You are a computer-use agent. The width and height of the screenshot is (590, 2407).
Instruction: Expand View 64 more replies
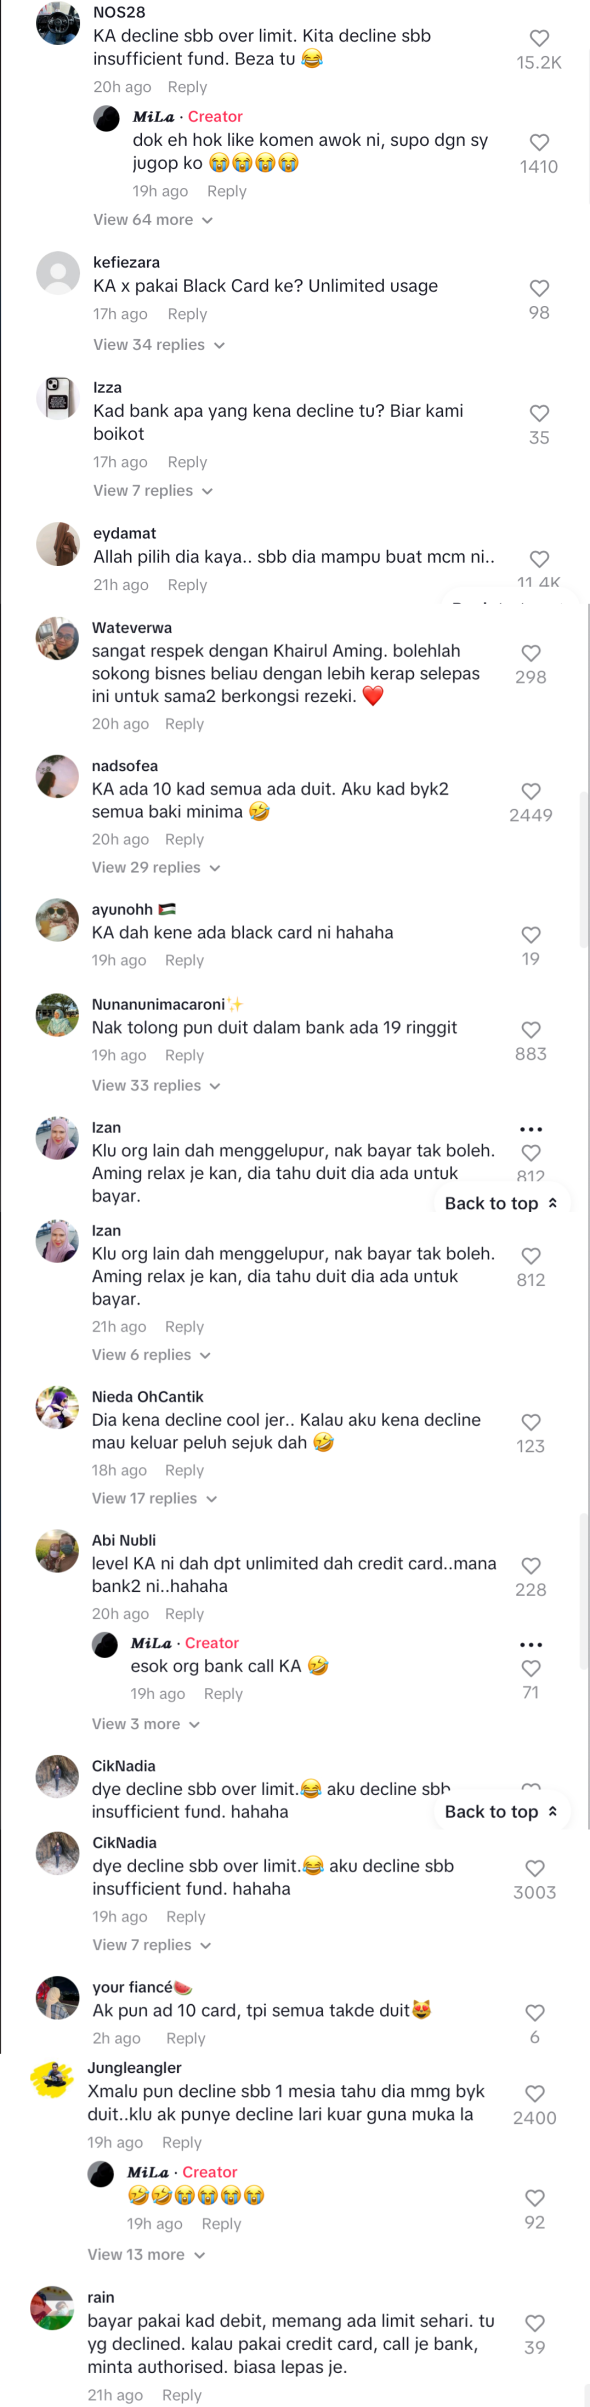coord(153,220)
